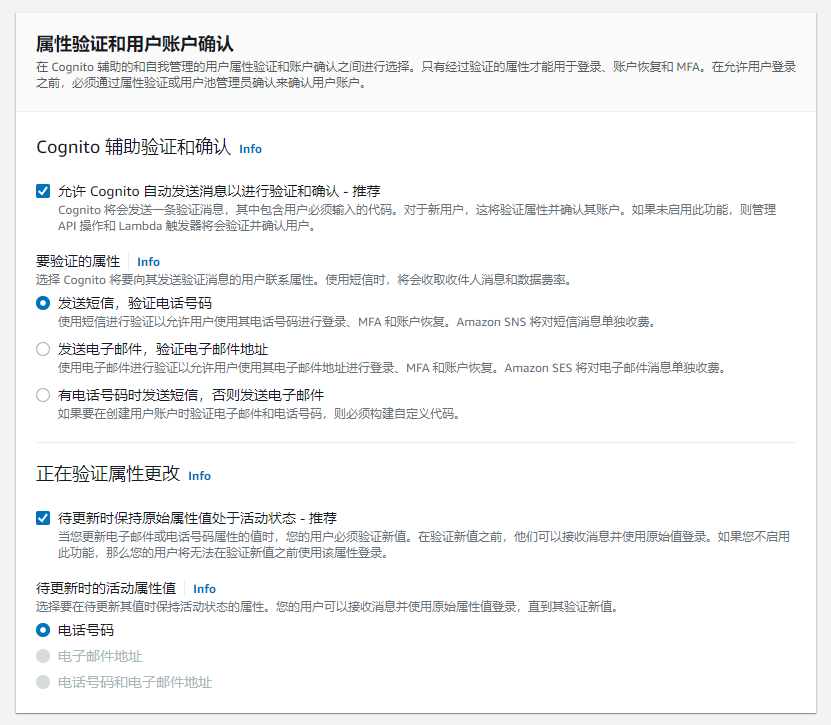Click description mentioning Amazon SES 电子邮件收费

click(x=392, y=368)
